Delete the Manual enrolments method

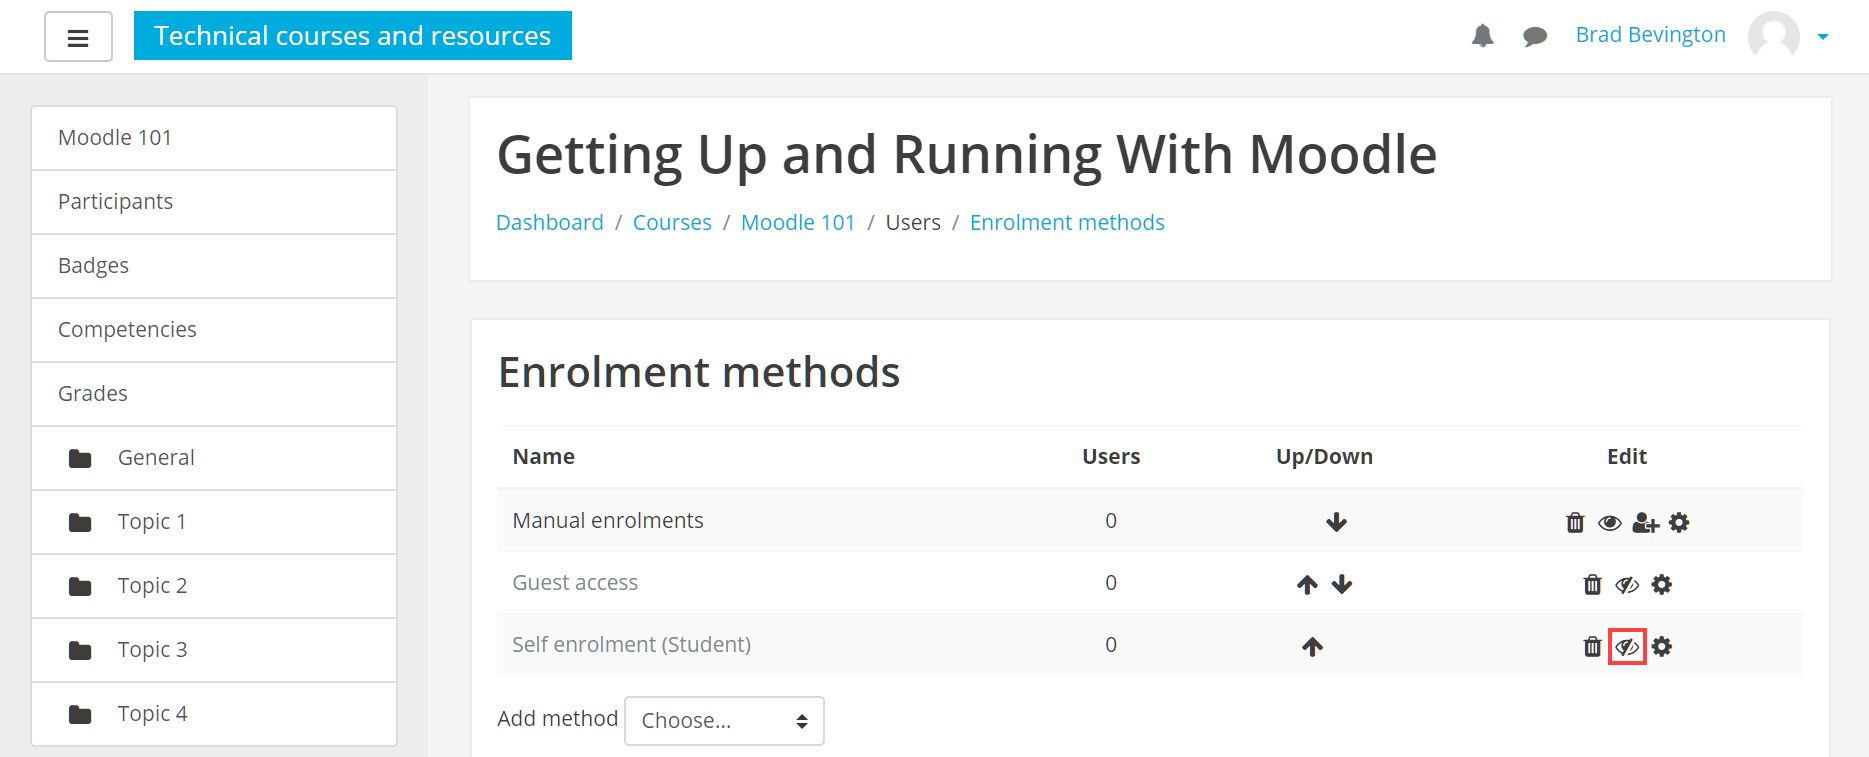tap(1575, 522)
